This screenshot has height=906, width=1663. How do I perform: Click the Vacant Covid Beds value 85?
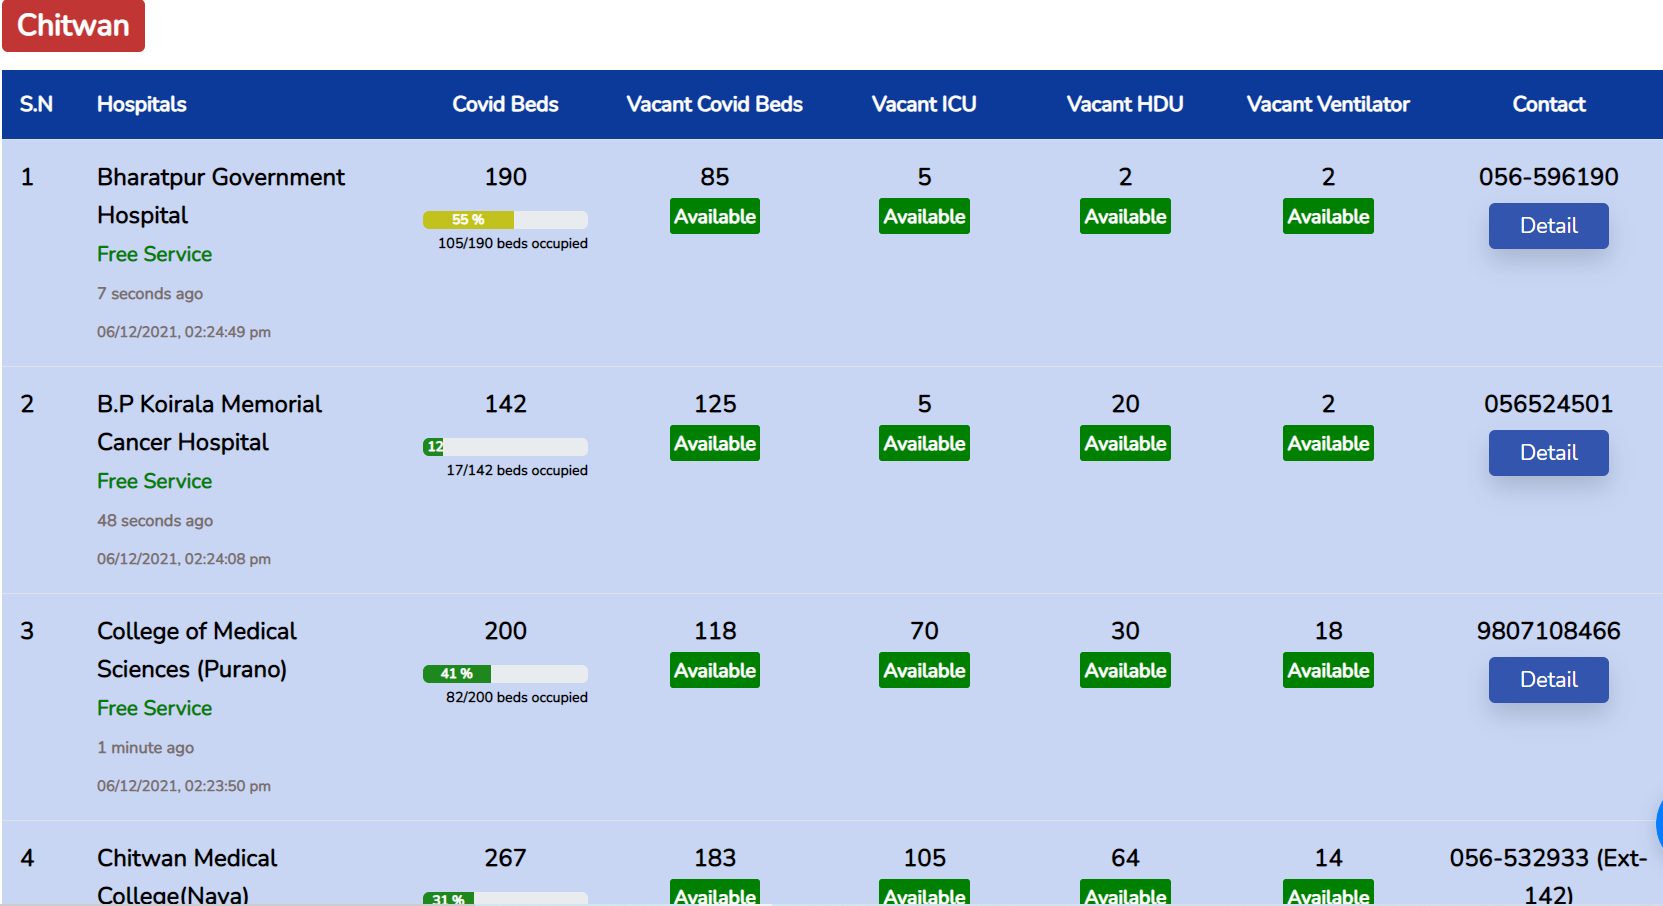click(x=715, y=177)
